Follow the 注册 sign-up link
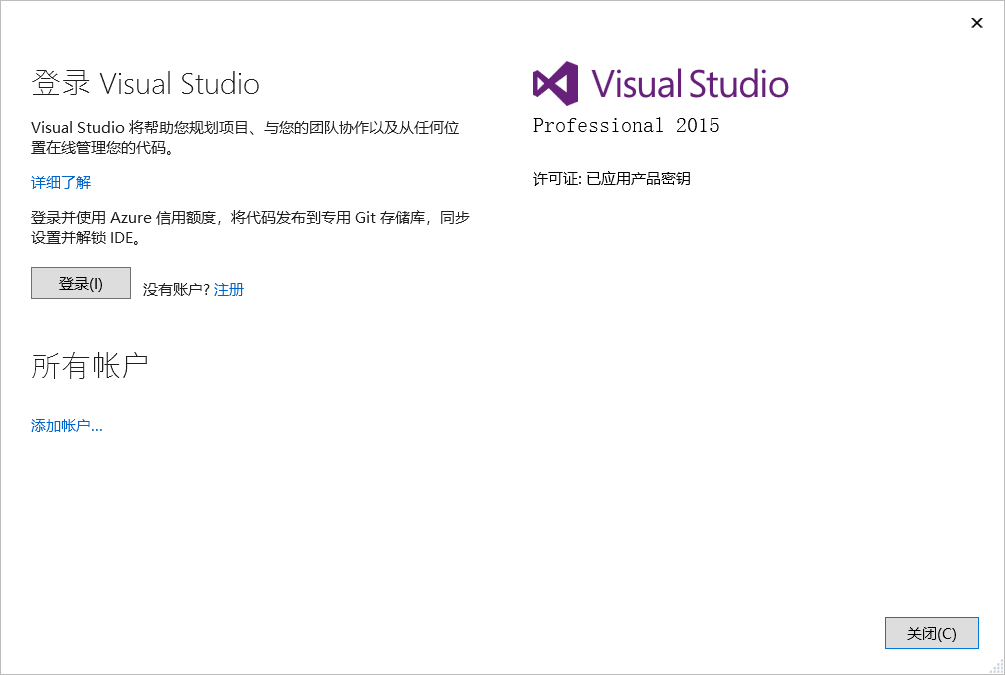This screenshot has width=1005, height=675. coord(229,290)
